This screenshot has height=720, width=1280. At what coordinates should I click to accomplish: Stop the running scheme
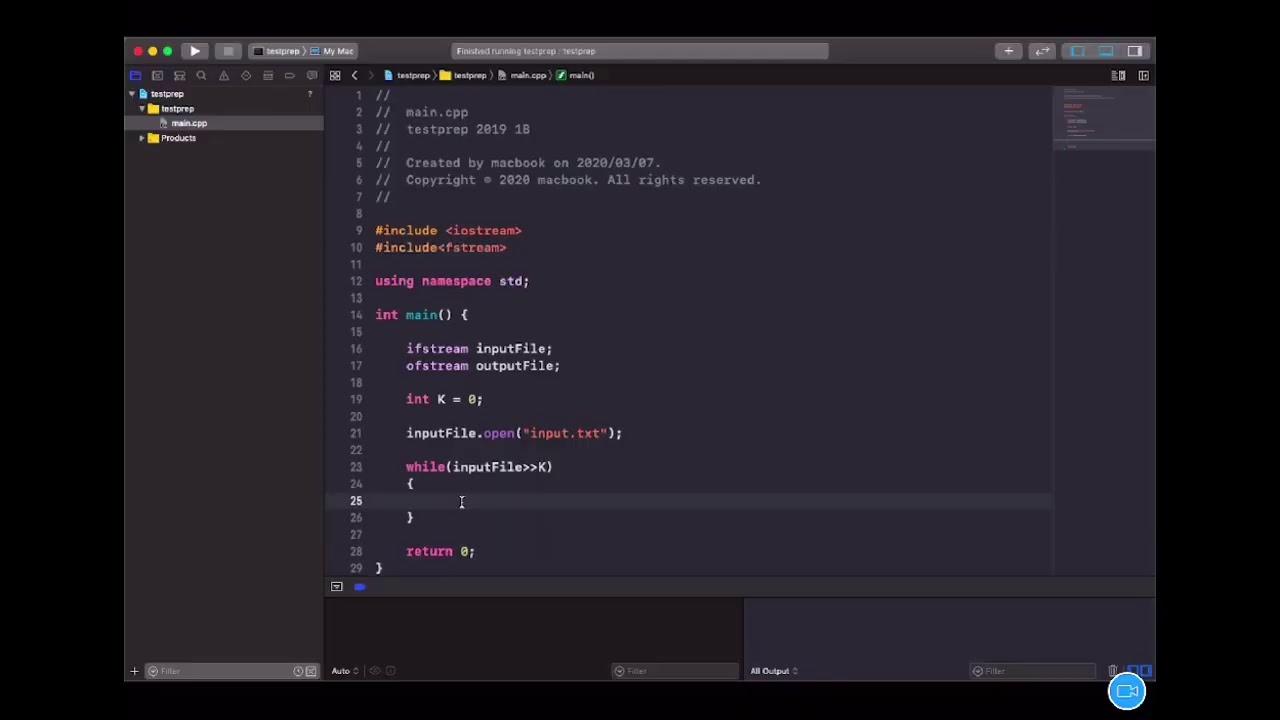tap(228, 51)
